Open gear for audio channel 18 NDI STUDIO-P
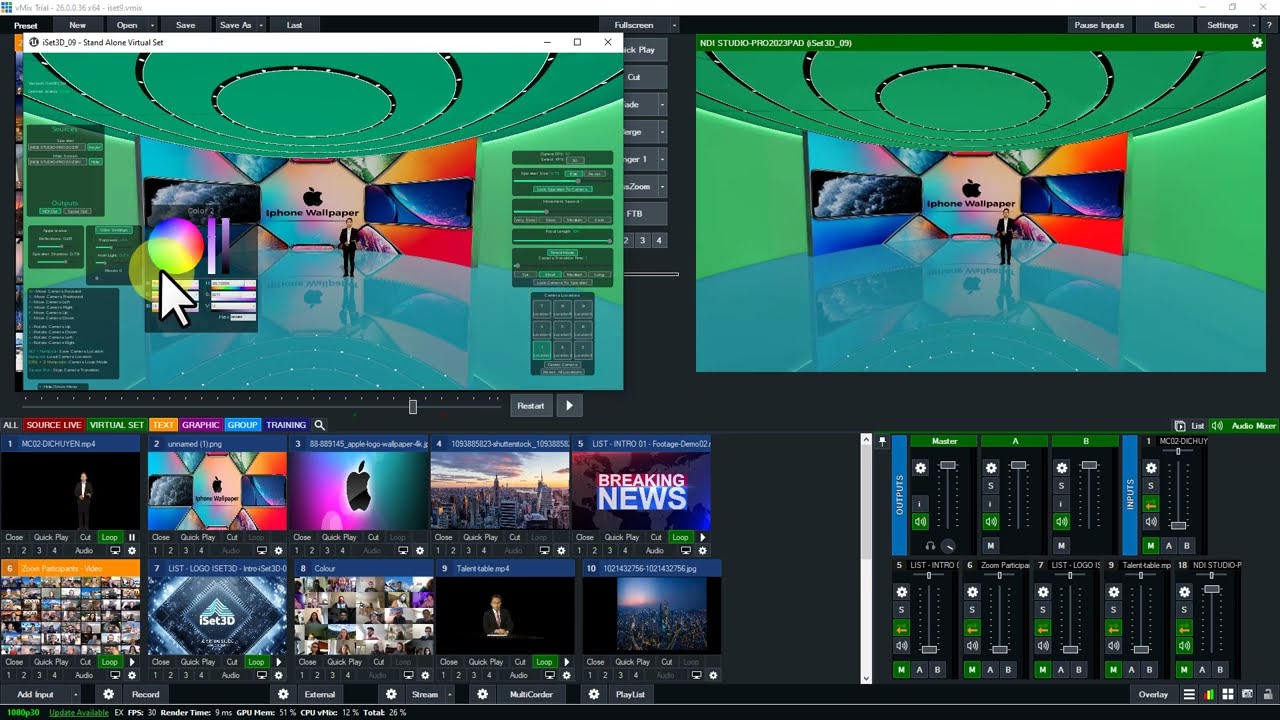 1185,592
